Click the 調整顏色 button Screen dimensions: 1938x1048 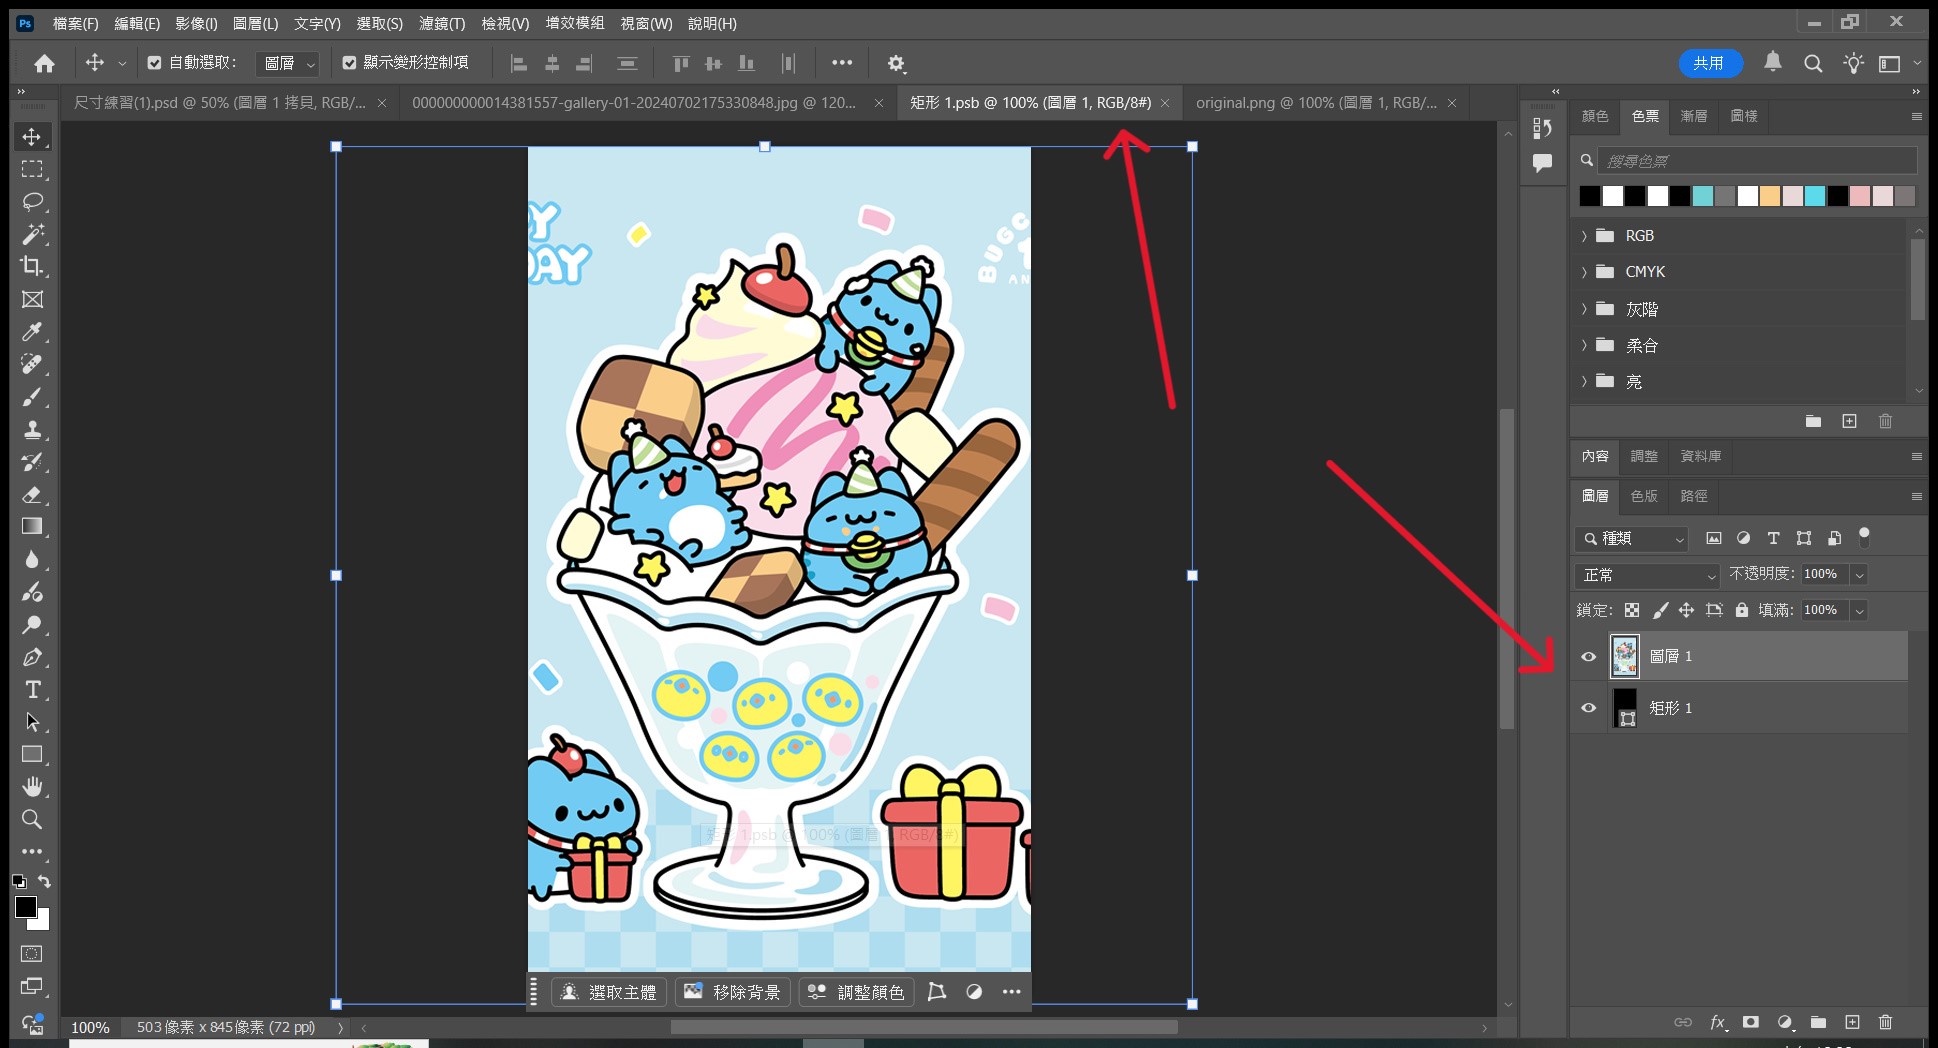pos(857,992)
